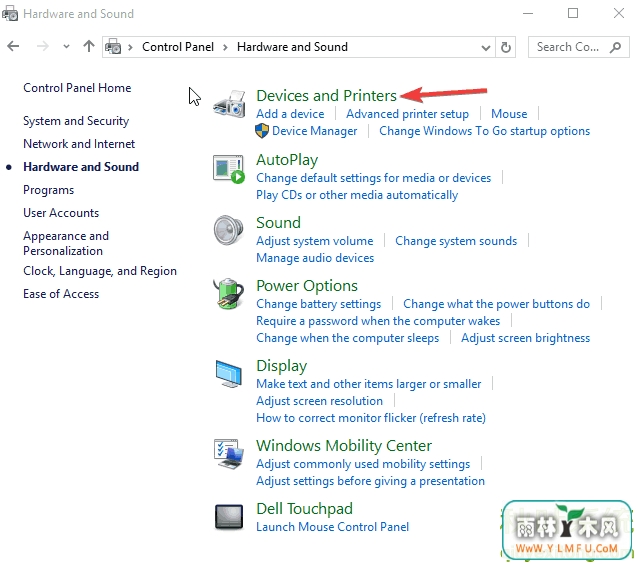The height and width of the screenshot is (565, 637).
Task: Open Ease of Access category
Action: coord(61,294)
